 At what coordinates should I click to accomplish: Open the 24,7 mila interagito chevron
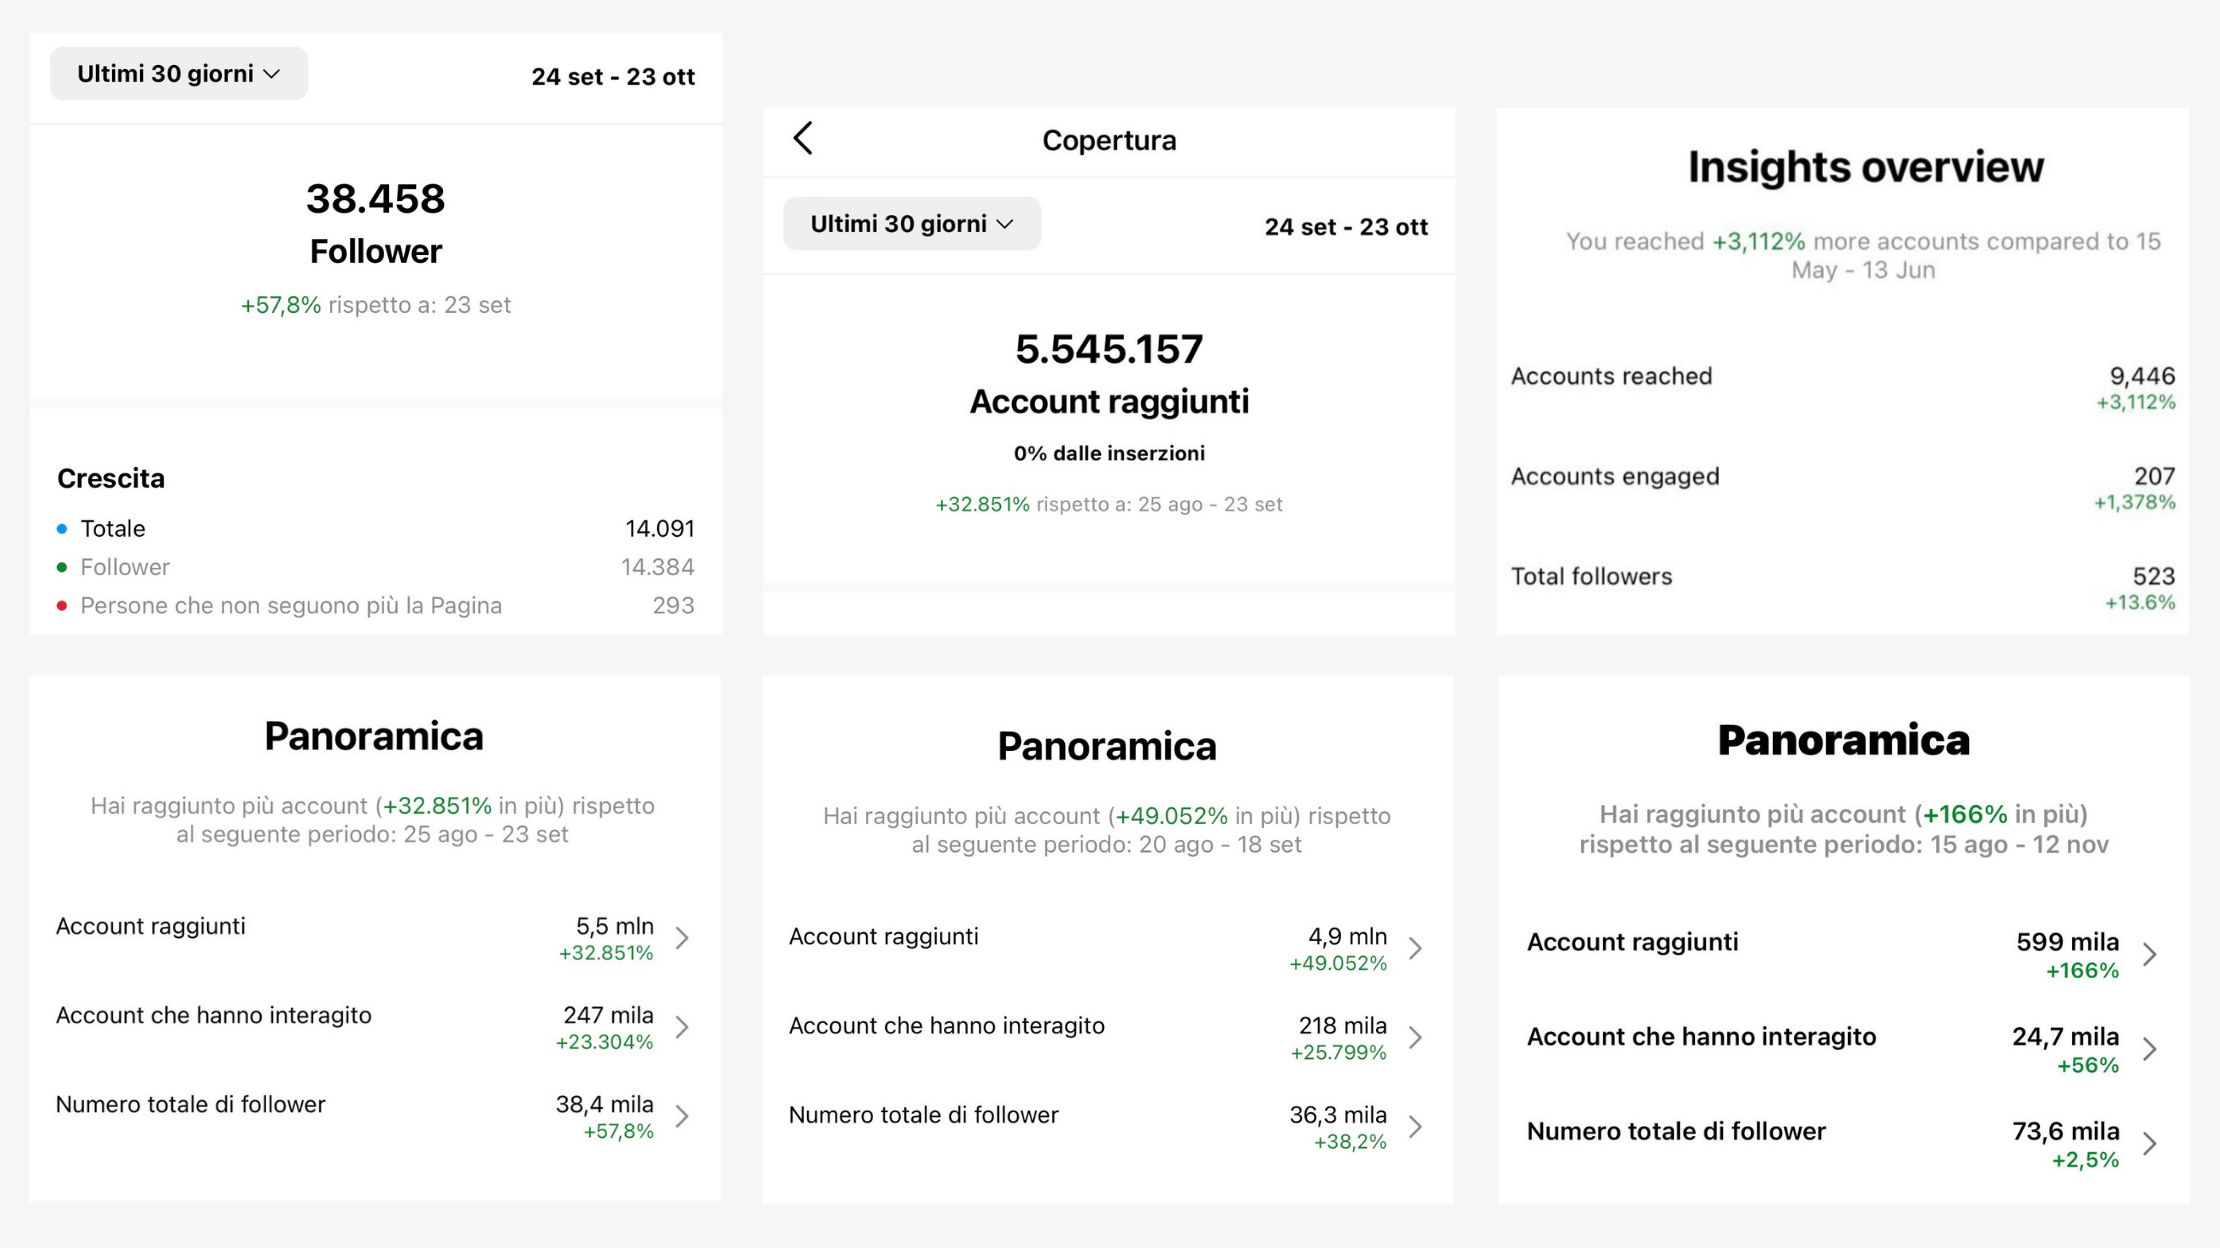pyautogui.click(x=2151, y=1049)
